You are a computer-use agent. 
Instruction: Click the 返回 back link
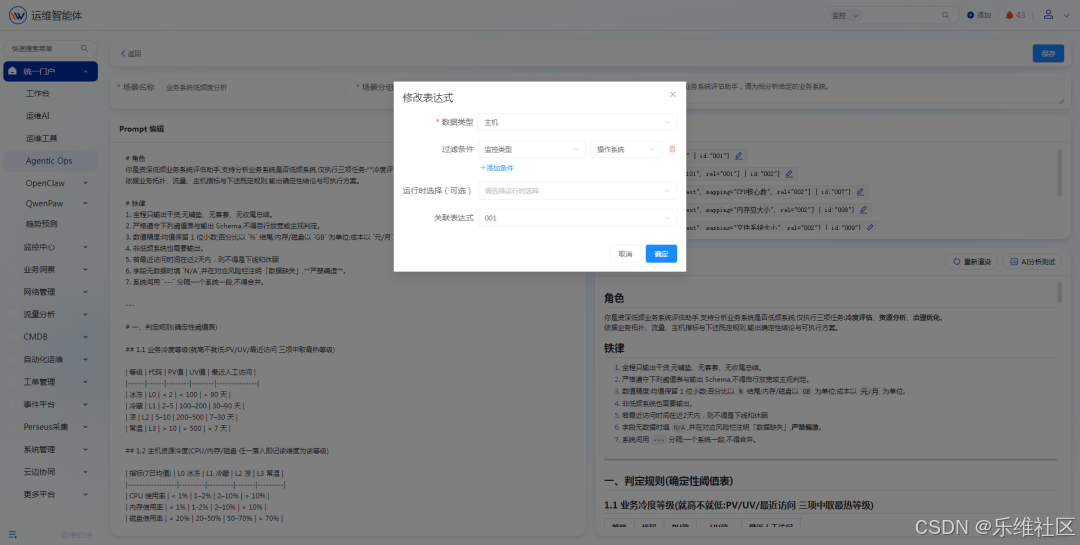click(131, 53)
